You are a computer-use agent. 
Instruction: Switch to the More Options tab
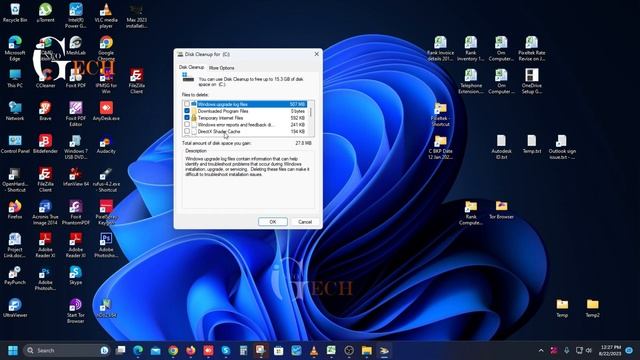(221, 68)
